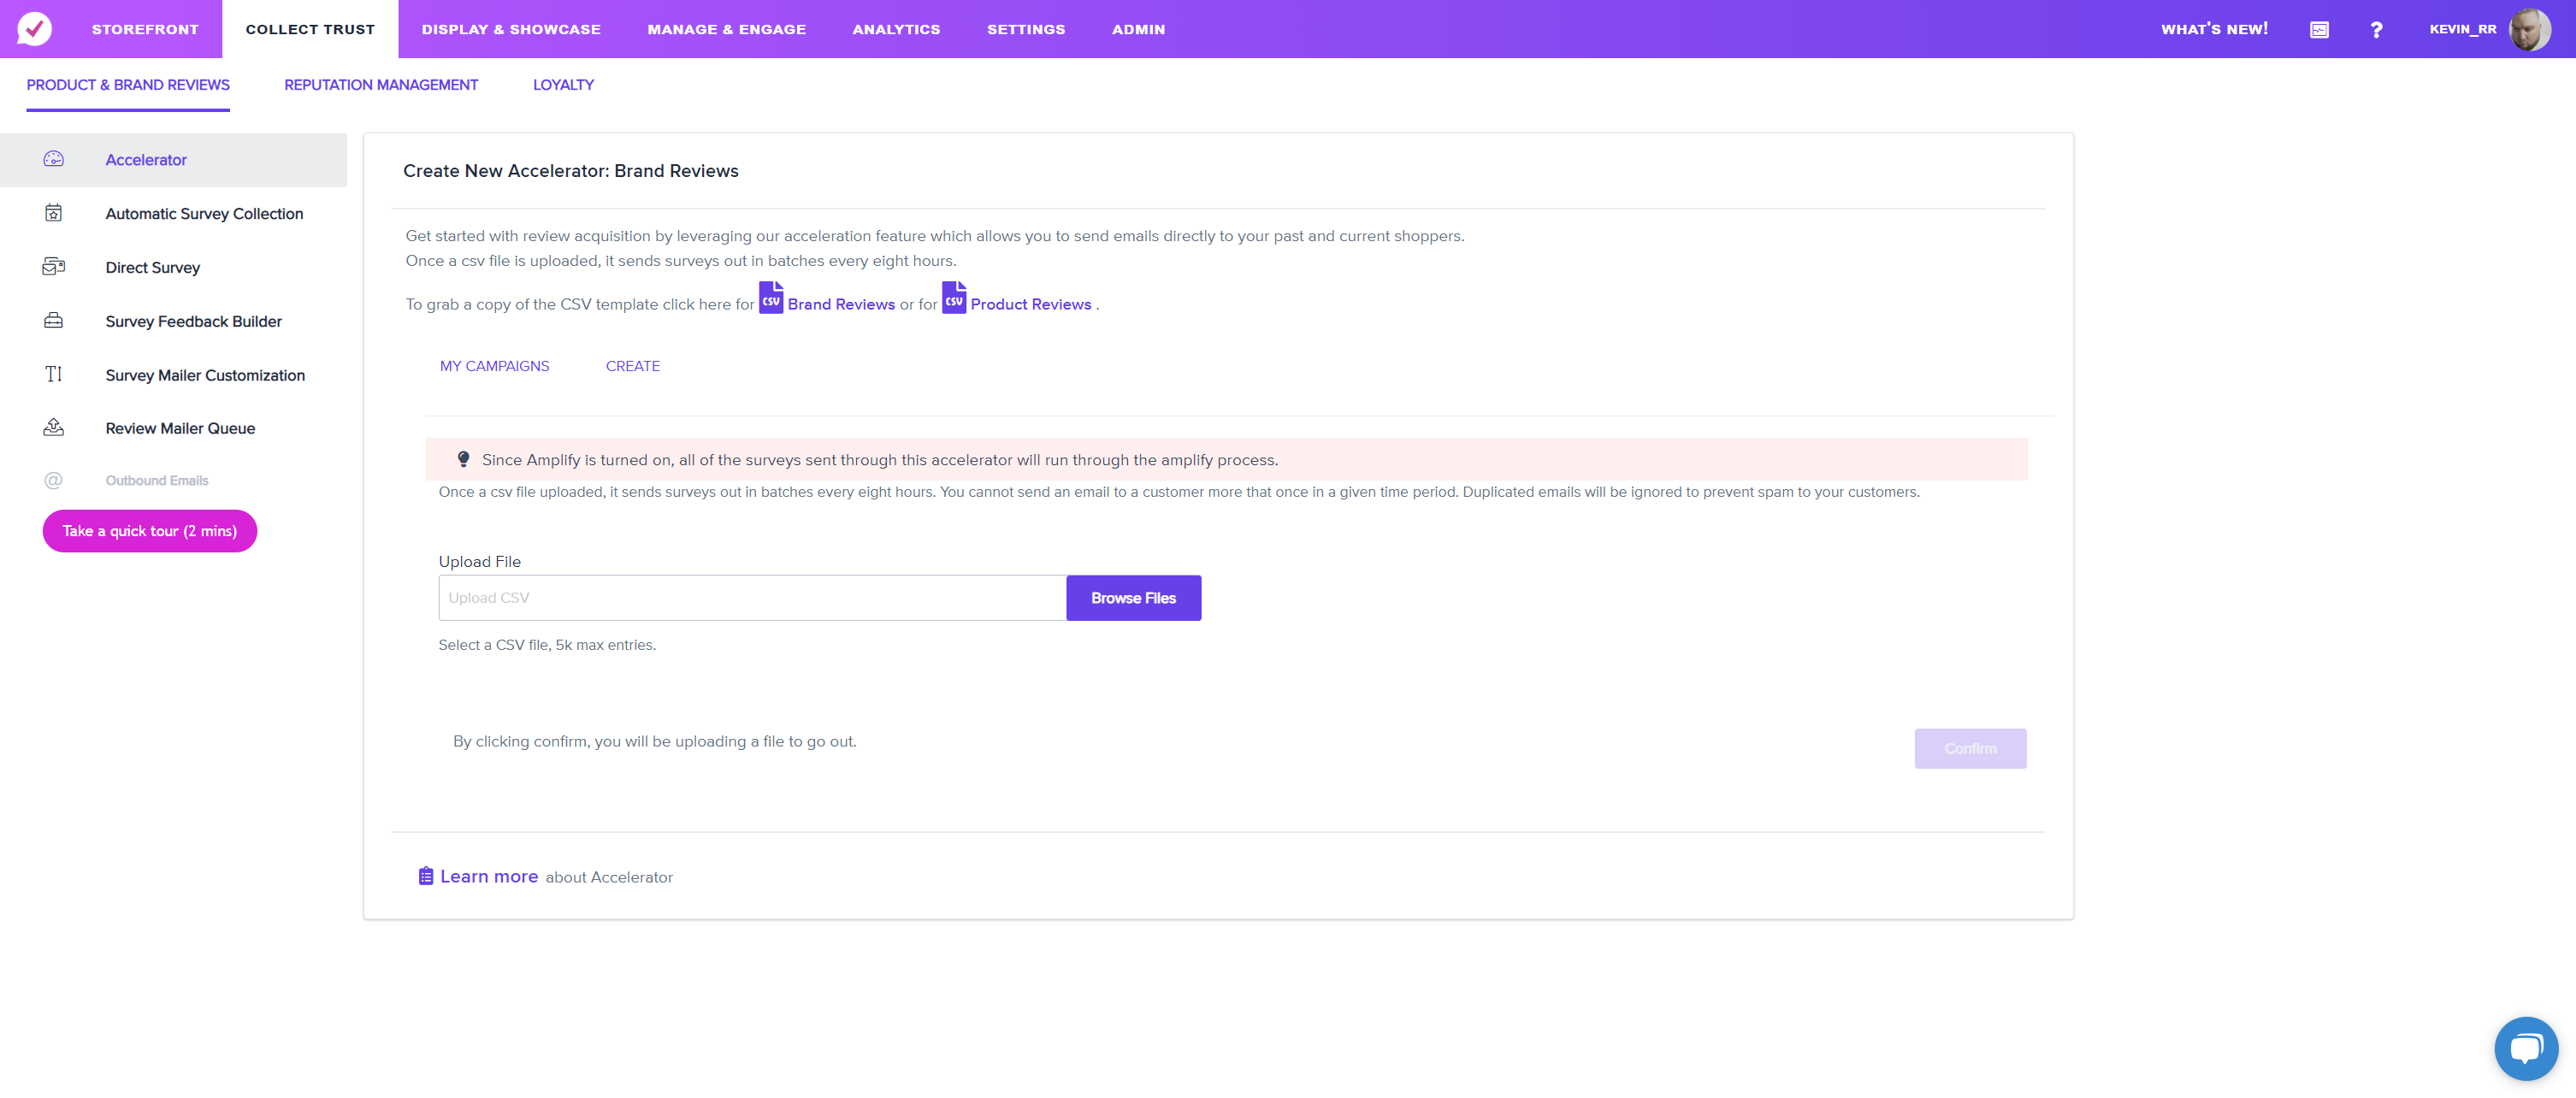Open What's New! announcements
Screen dimensions: 2576x1098
[2214, 29]
